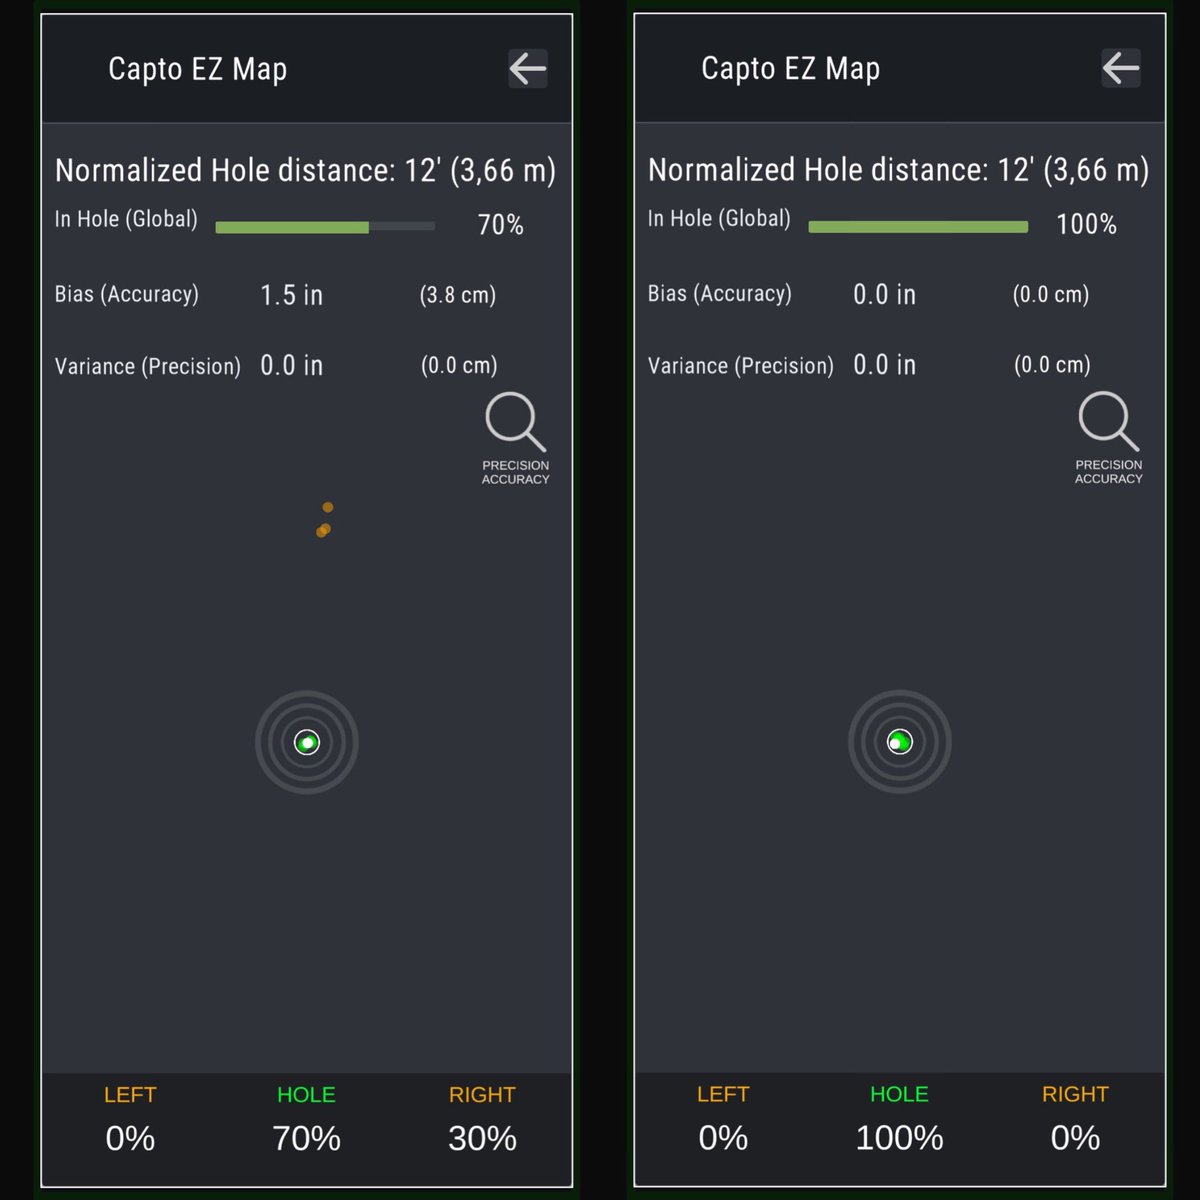Select the RIGHT stat showing 30%

(482, 1138)
